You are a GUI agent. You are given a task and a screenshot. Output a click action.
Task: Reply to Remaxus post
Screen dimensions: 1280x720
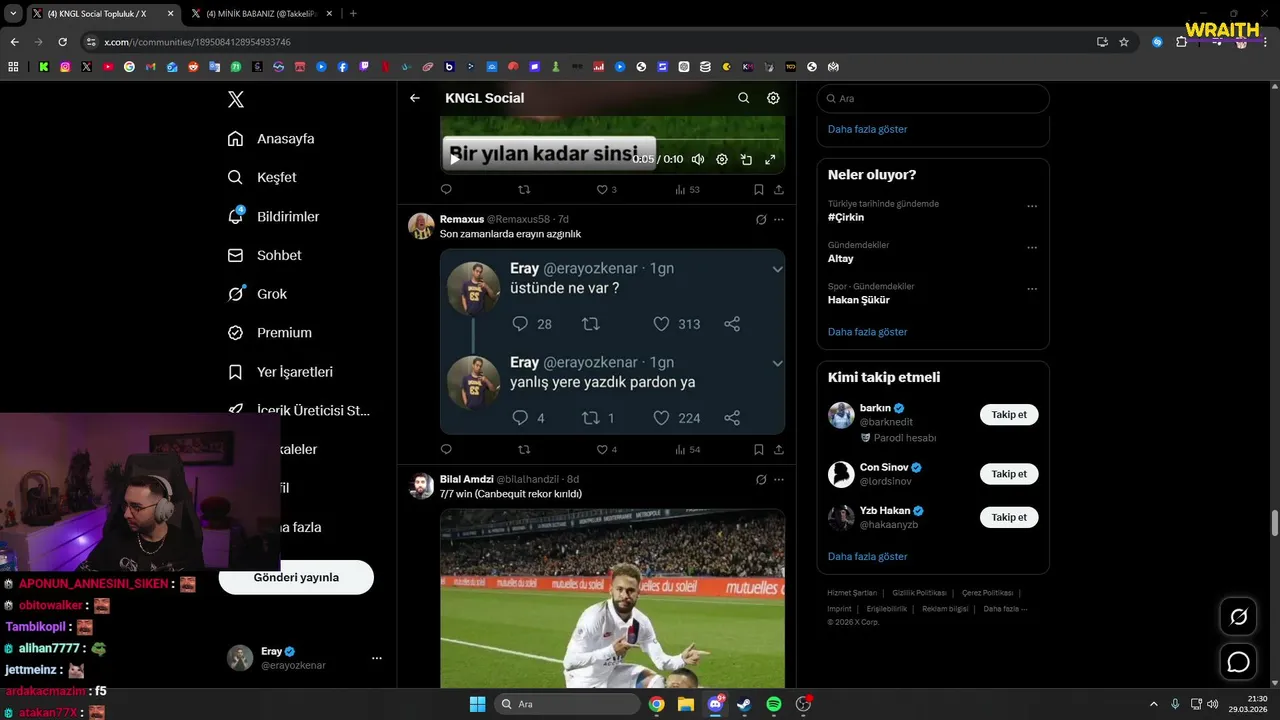[446, 450]
